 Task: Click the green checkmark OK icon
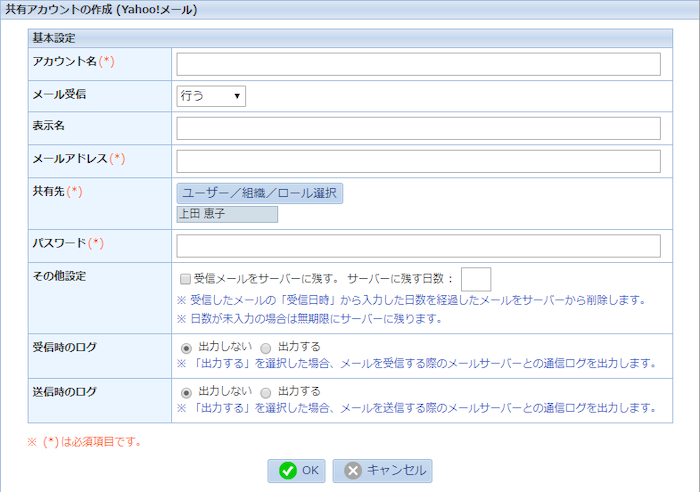(288, 471)
